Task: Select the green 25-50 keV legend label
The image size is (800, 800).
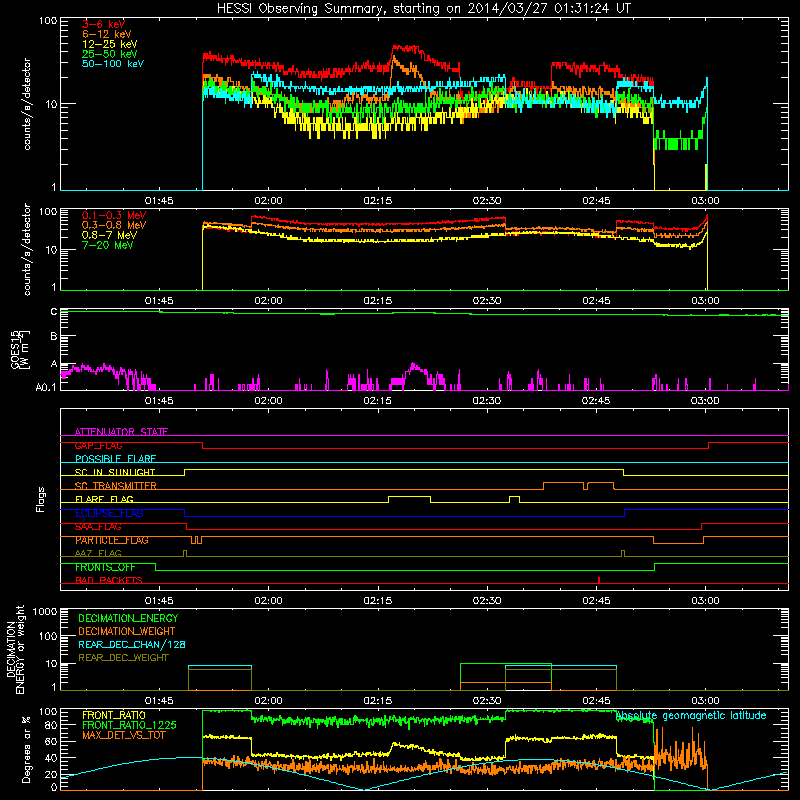Action: (109, 54)
